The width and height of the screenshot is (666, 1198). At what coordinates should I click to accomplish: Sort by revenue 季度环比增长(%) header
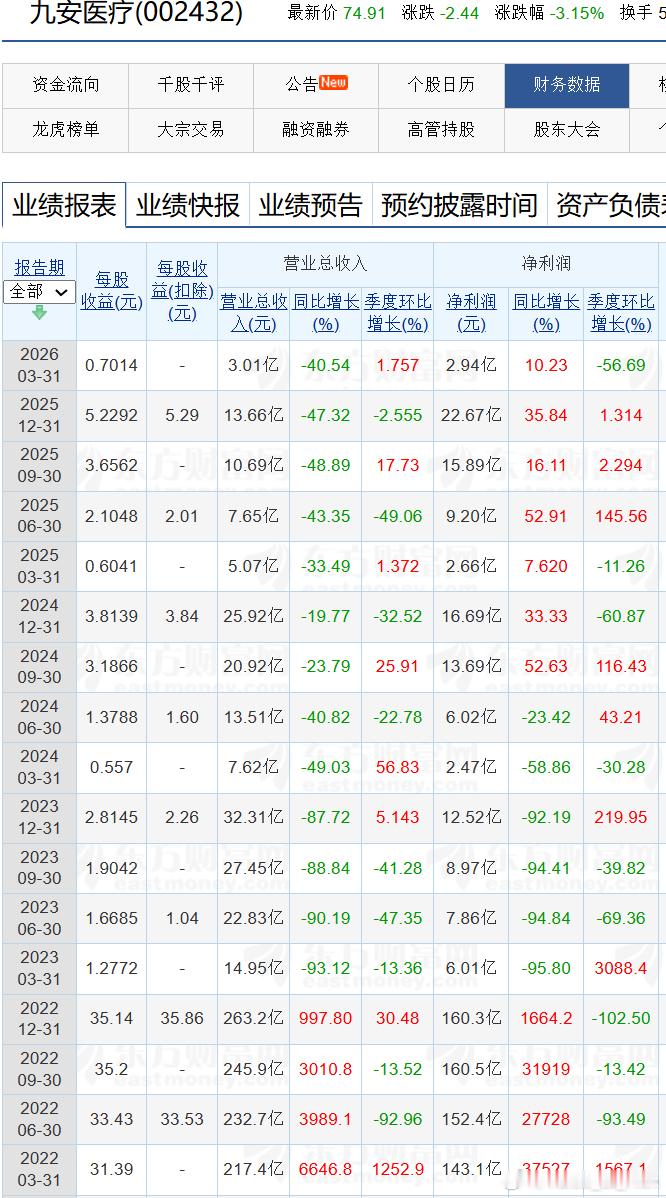click(397, 312)
